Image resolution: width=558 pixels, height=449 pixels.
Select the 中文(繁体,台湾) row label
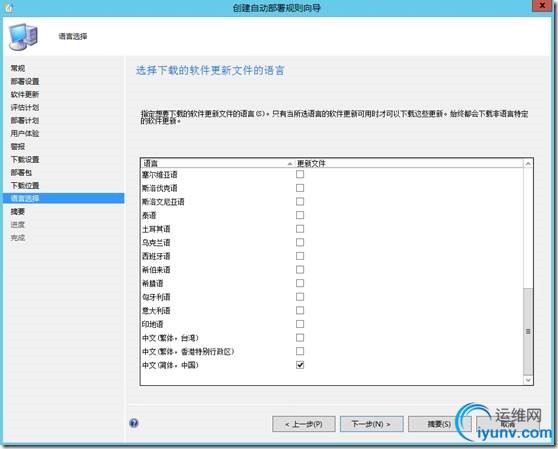coord(170,338)
